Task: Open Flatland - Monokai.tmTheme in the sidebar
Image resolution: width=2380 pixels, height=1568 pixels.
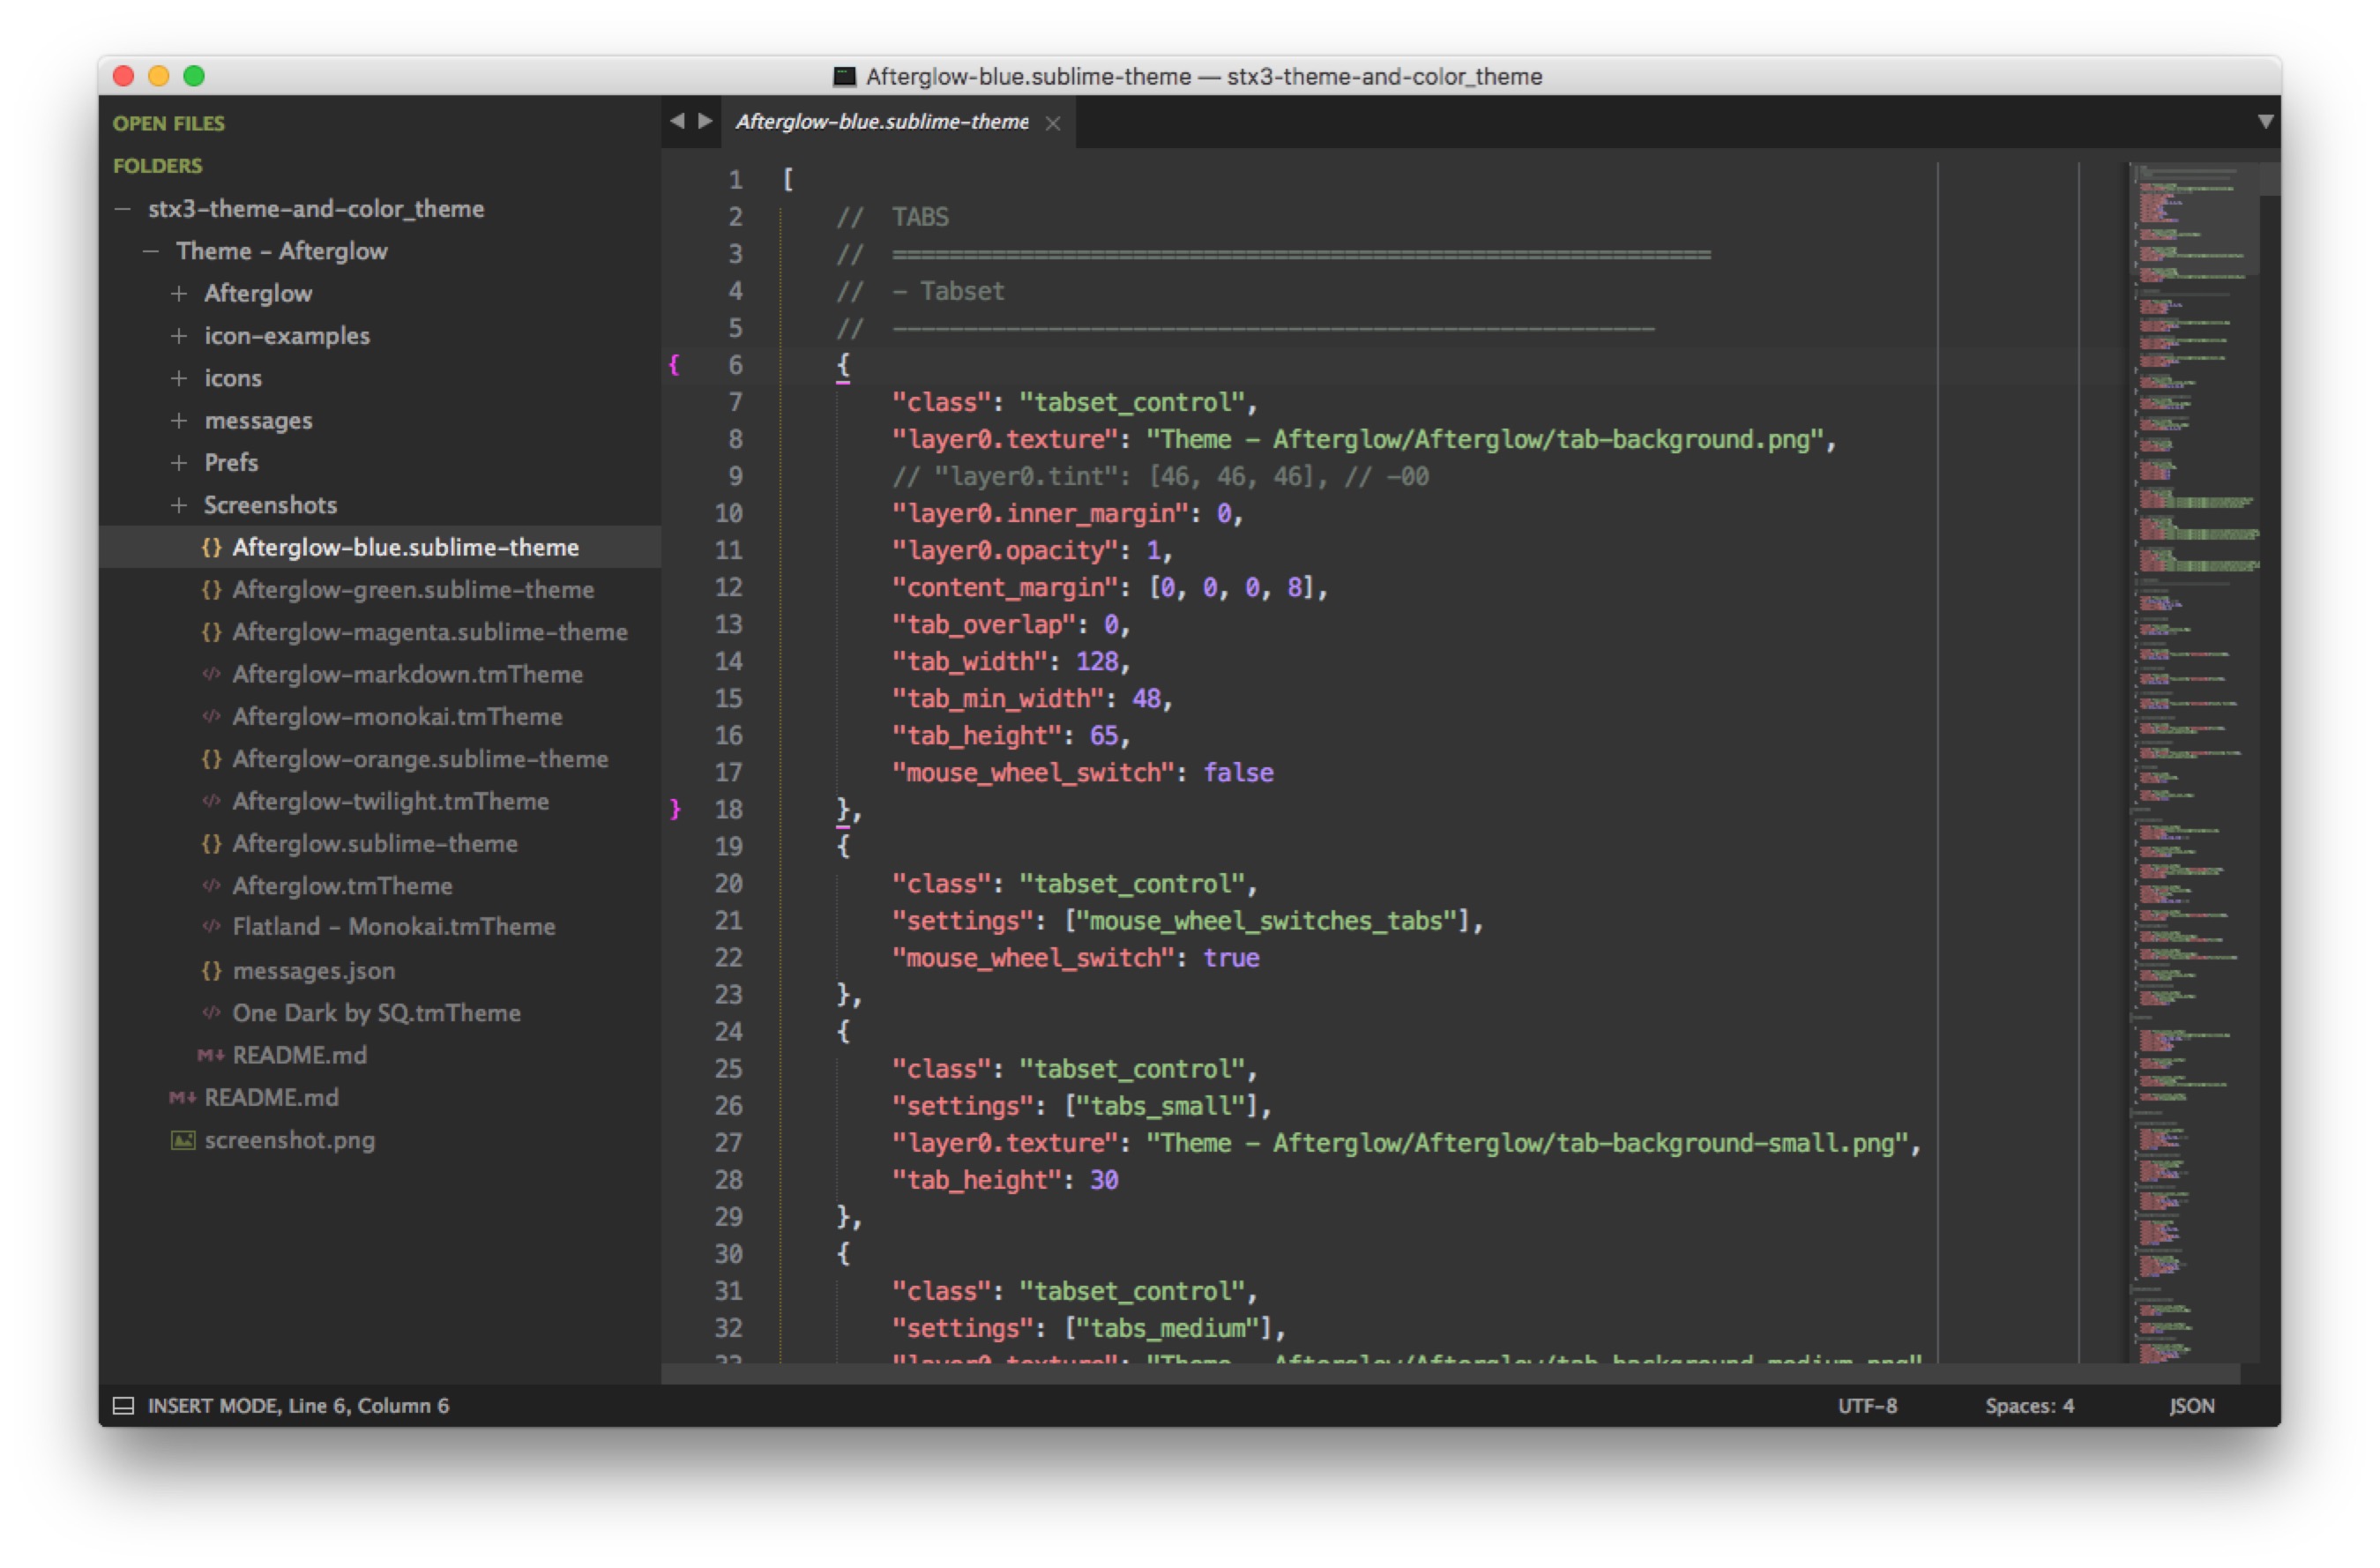Action: click(393, 927)
